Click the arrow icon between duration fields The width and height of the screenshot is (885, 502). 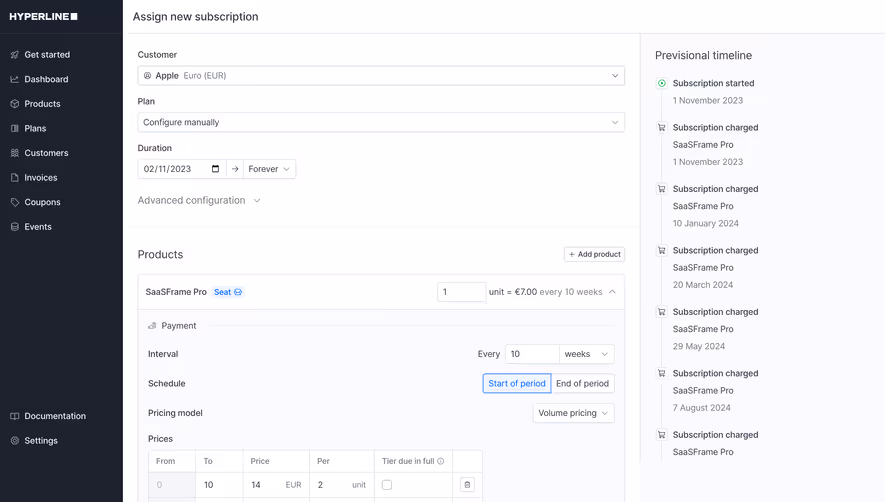point(235,169)
